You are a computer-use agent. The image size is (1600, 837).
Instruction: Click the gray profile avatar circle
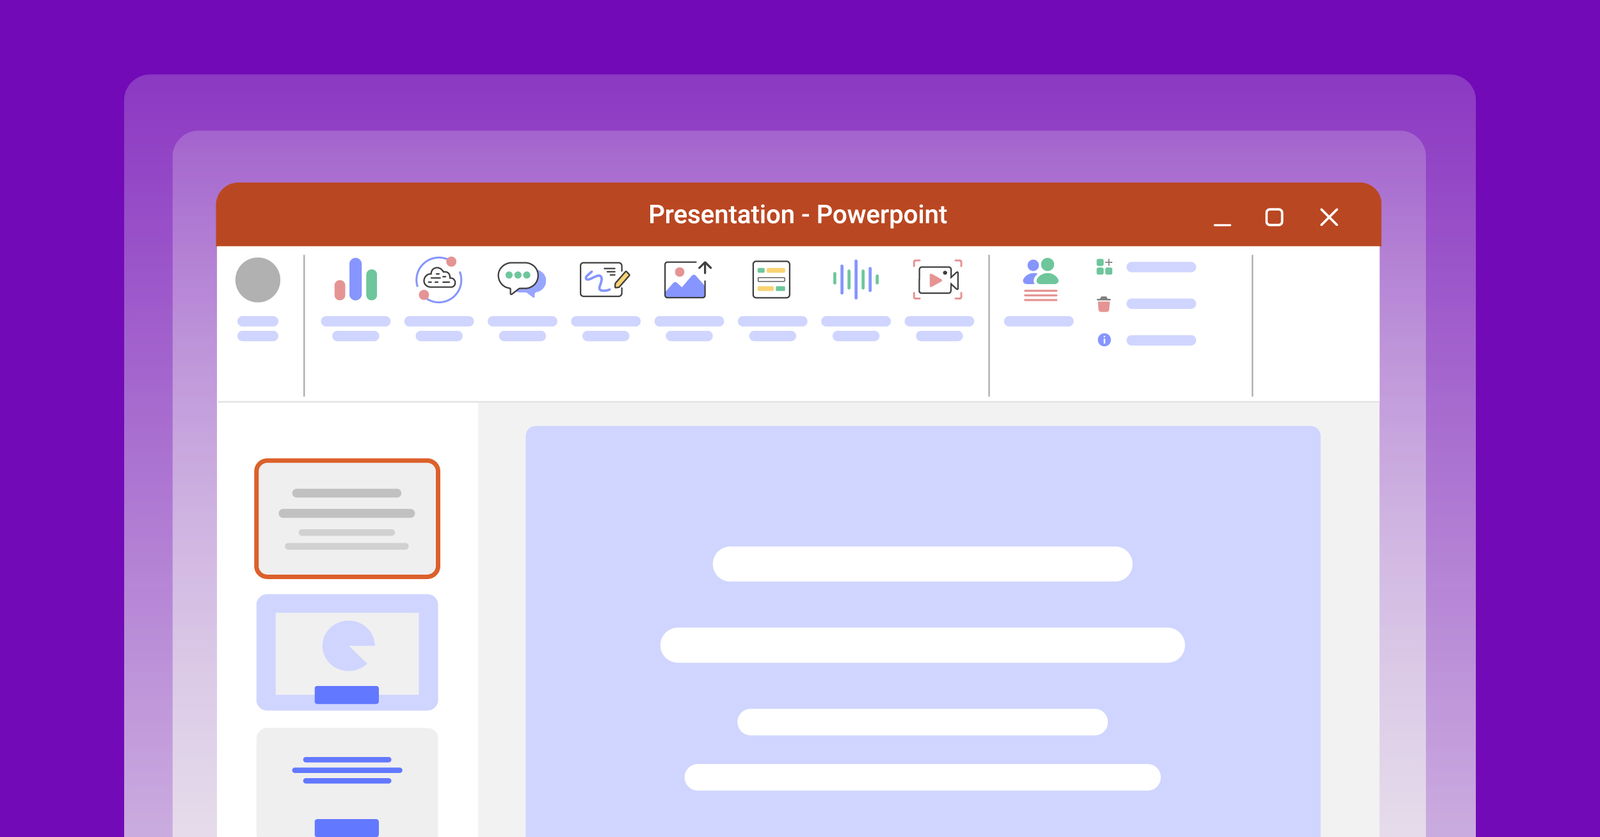point(258,280)
